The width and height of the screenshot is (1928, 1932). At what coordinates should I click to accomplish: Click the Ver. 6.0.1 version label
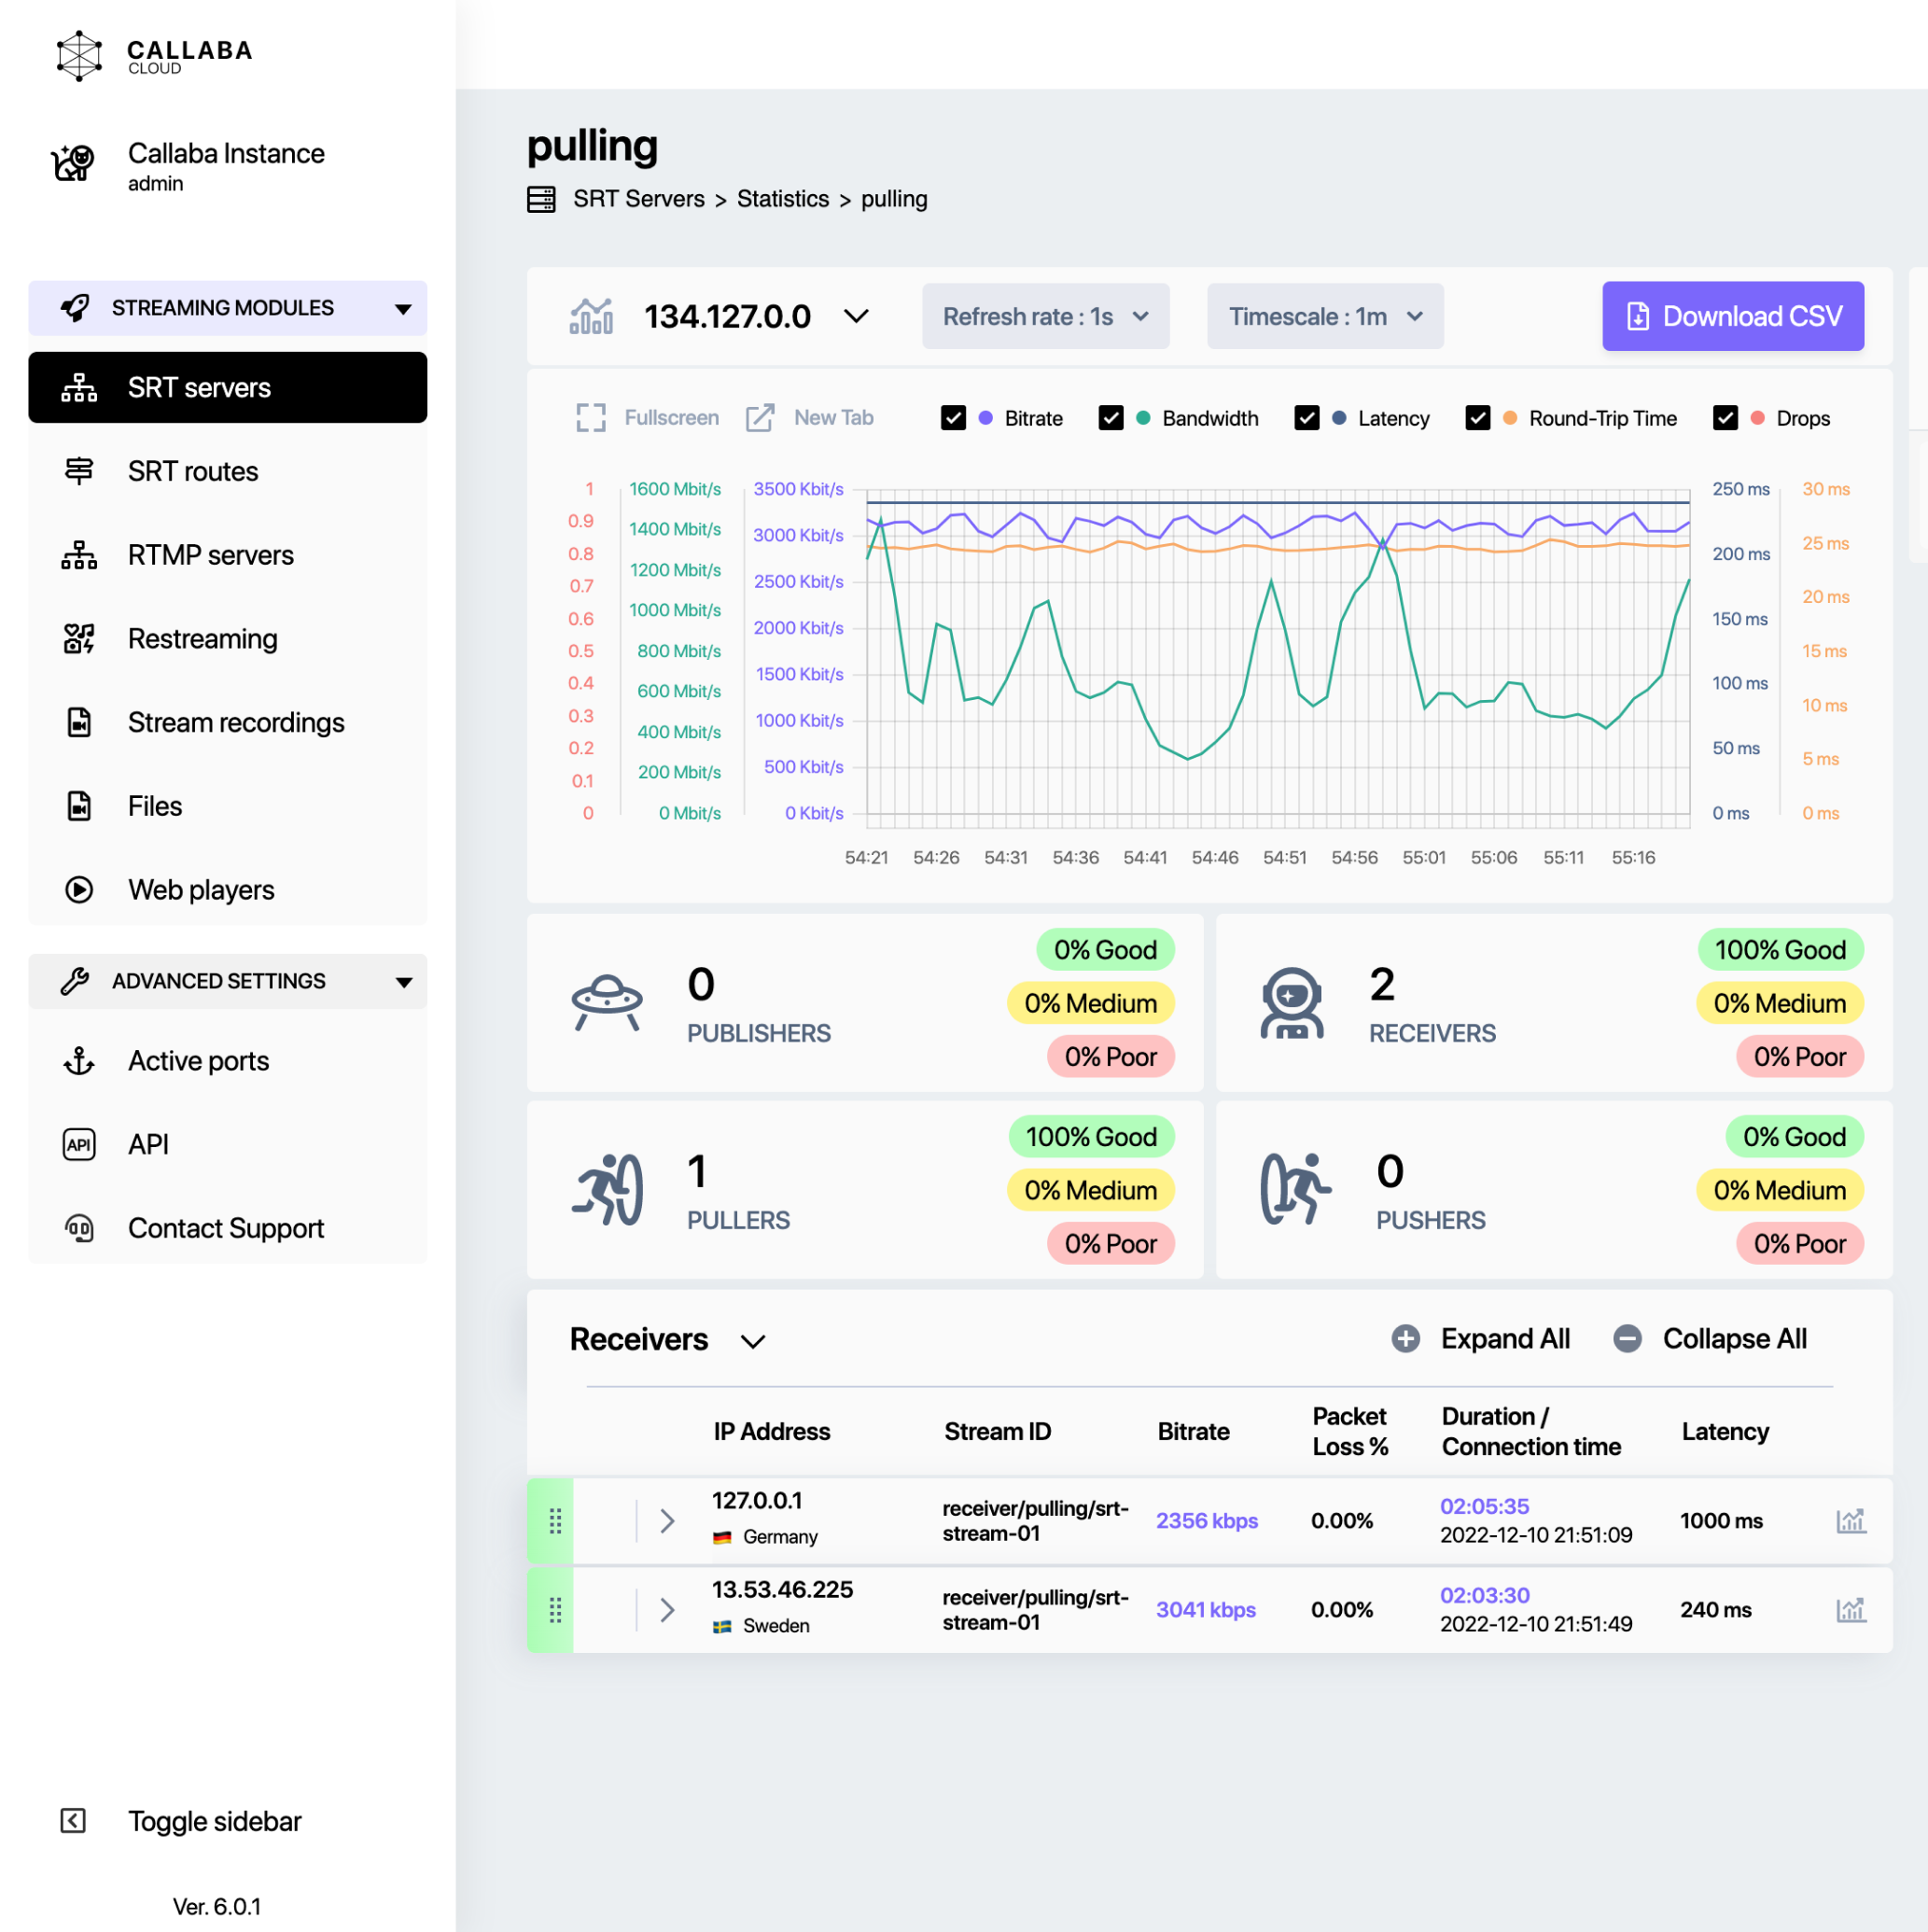[x=217, y=1906]
